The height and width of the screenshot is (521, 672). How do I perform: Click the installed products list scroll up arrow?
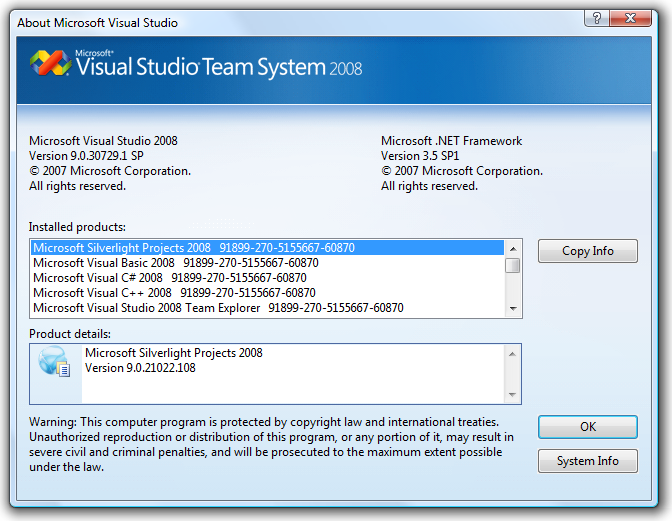(x=513, y=249)
